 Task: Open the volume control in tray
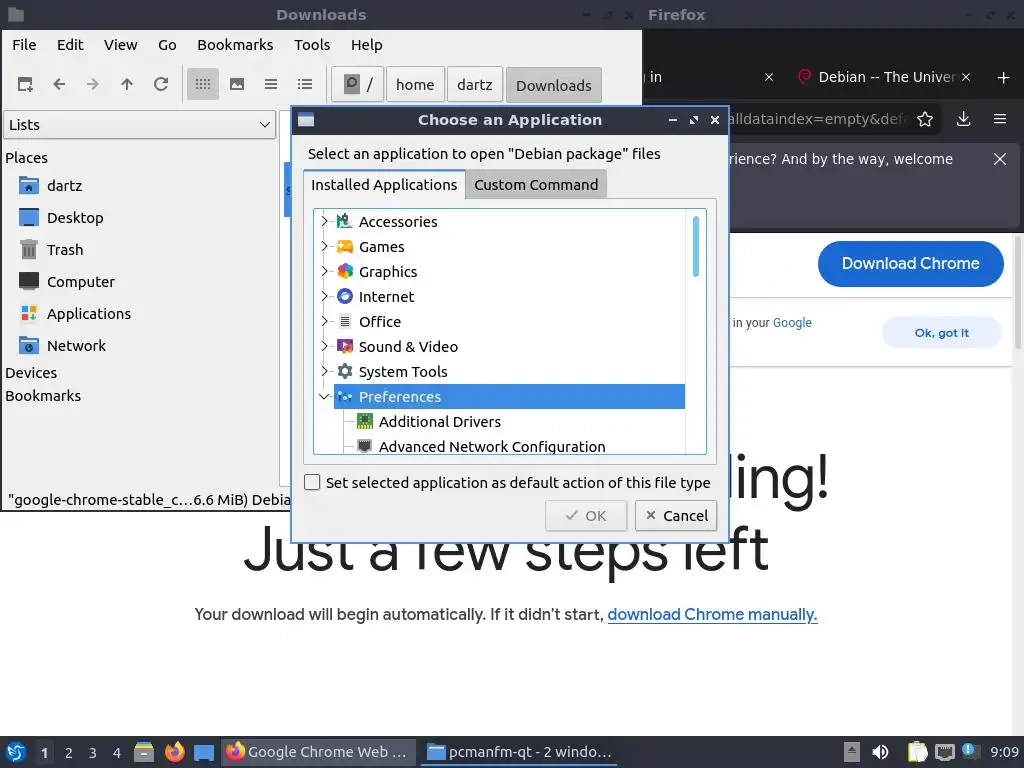tap(880, 752)
